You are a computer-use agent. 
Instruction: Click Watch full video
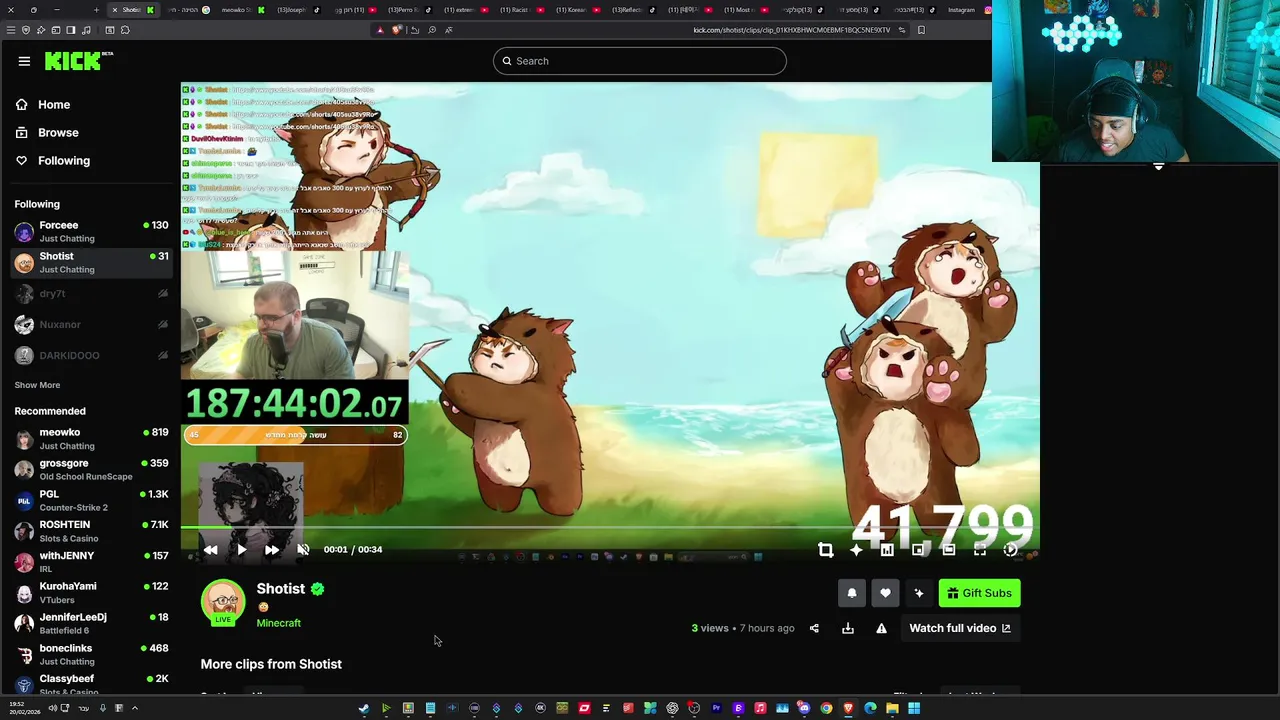960,628
